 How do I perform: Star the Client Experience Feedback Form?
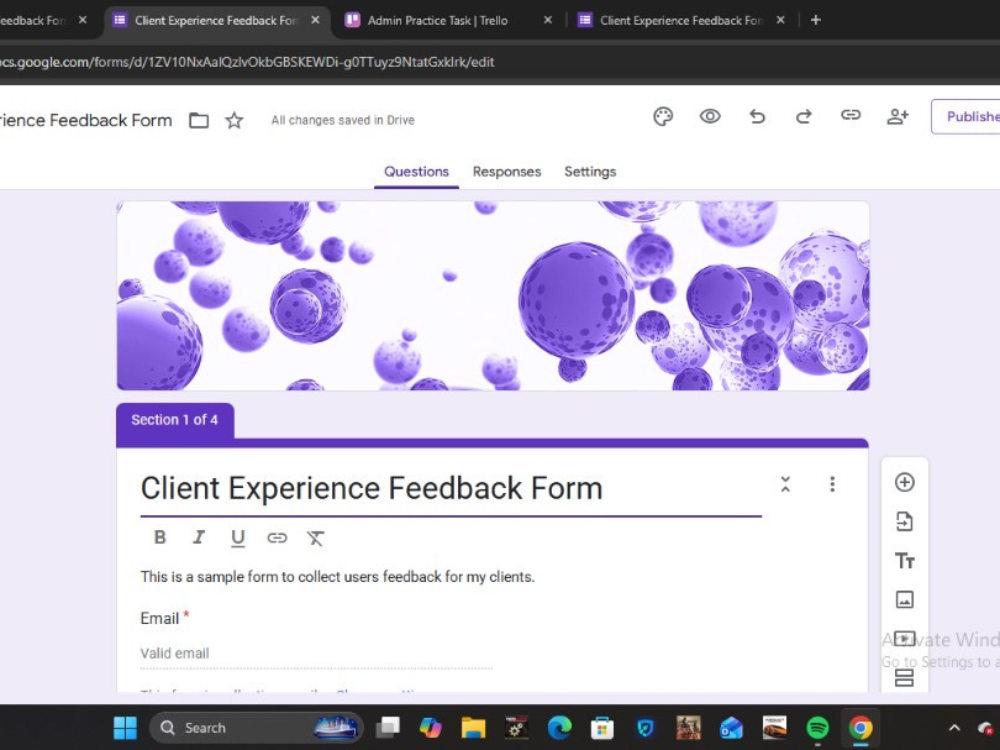point(234,120)
